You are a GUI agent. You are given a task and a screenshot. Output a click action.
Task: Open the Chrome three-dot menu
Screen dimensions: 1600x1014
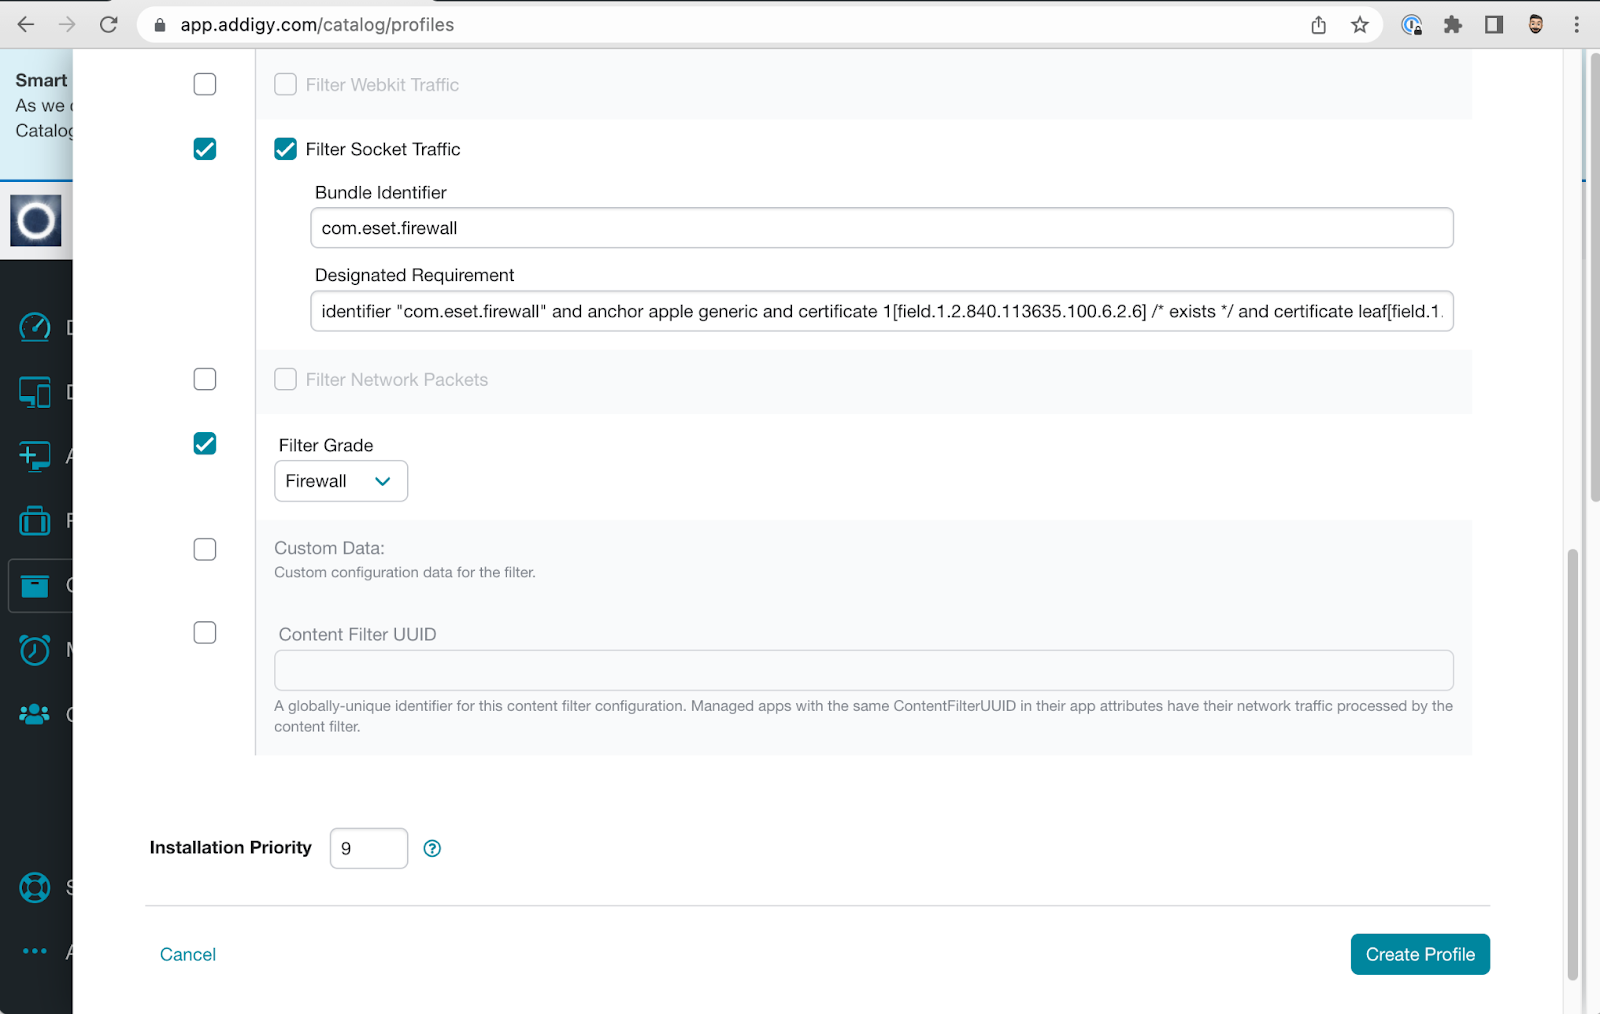1575,25
